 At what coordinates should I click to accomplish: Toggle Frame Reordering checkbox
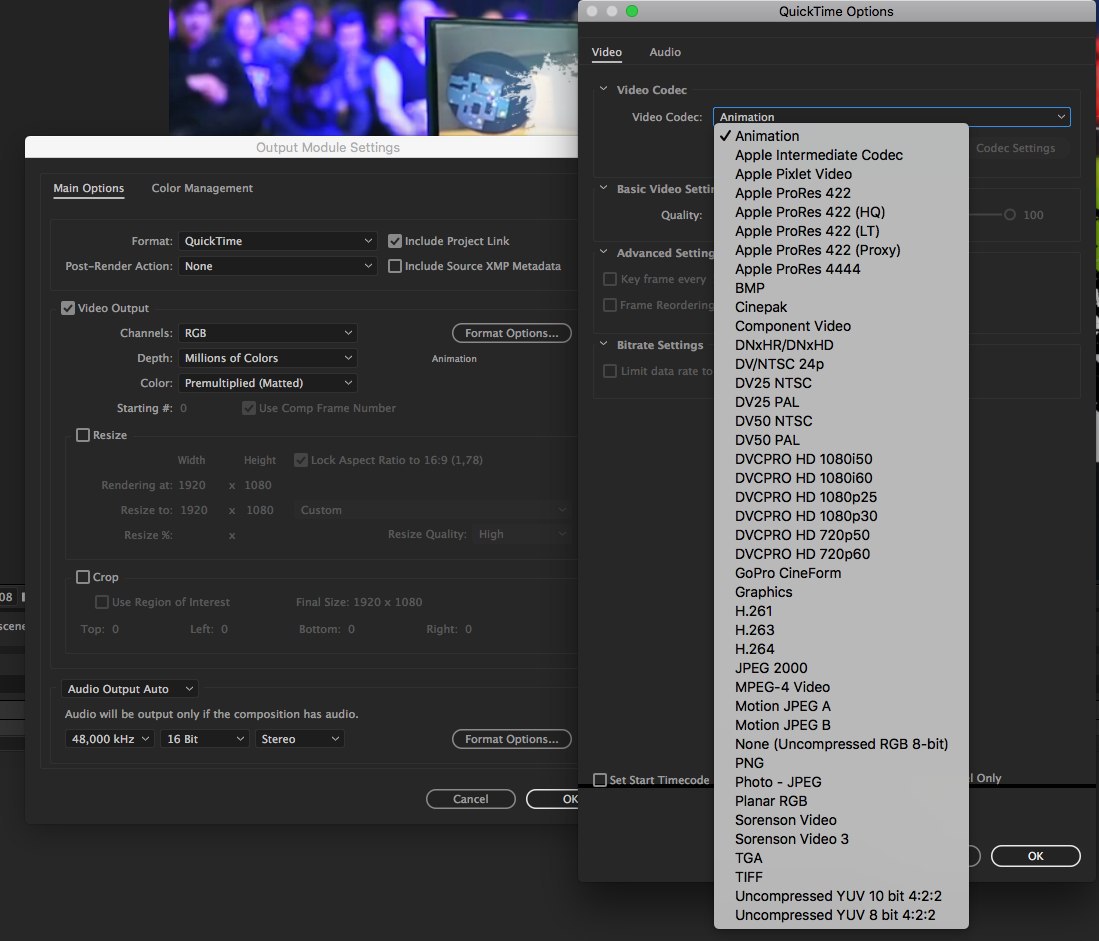coord(610,305)
